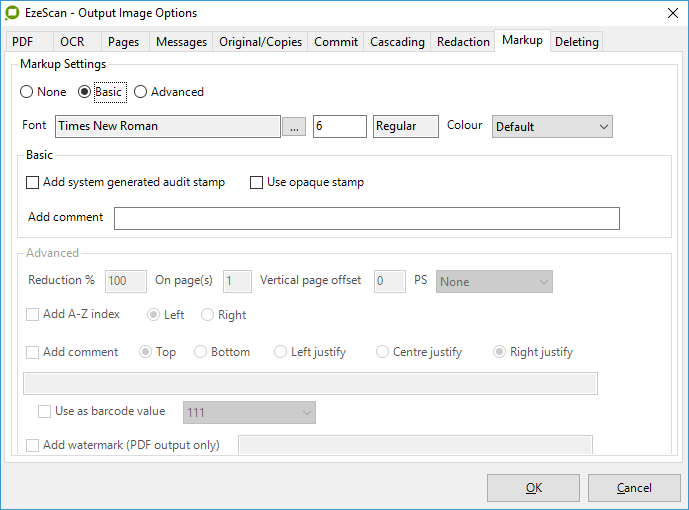Click the Add comment text field
The image size is (689, 510).
[x=366, y=218]
